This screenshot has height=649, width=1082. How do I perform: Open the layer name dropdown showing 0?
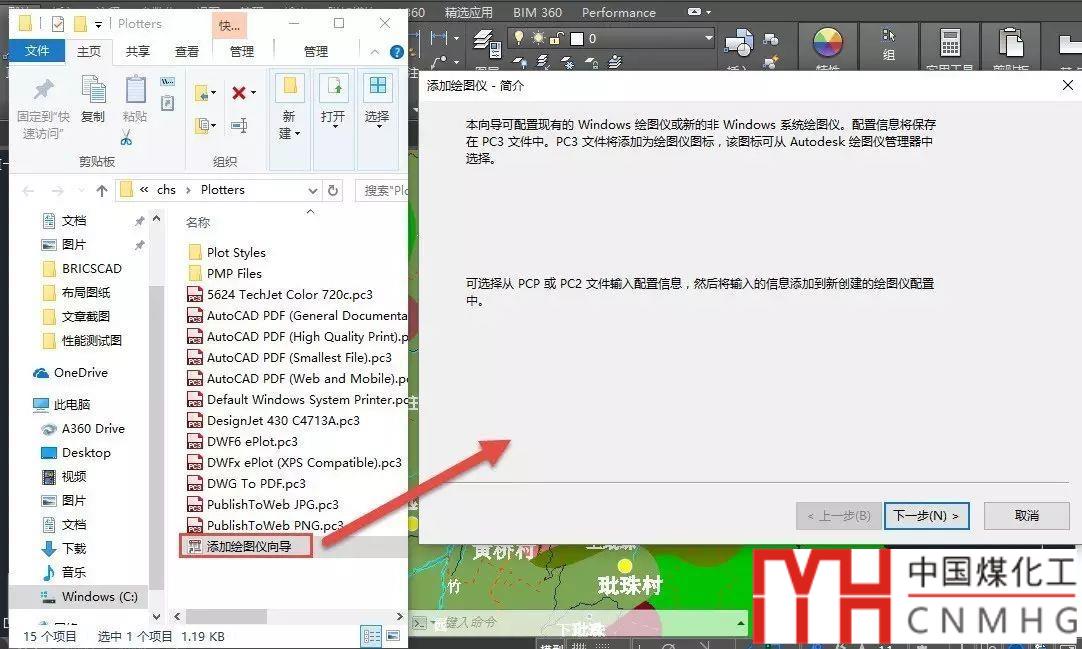pyautogui.click(x=709, y=38)
